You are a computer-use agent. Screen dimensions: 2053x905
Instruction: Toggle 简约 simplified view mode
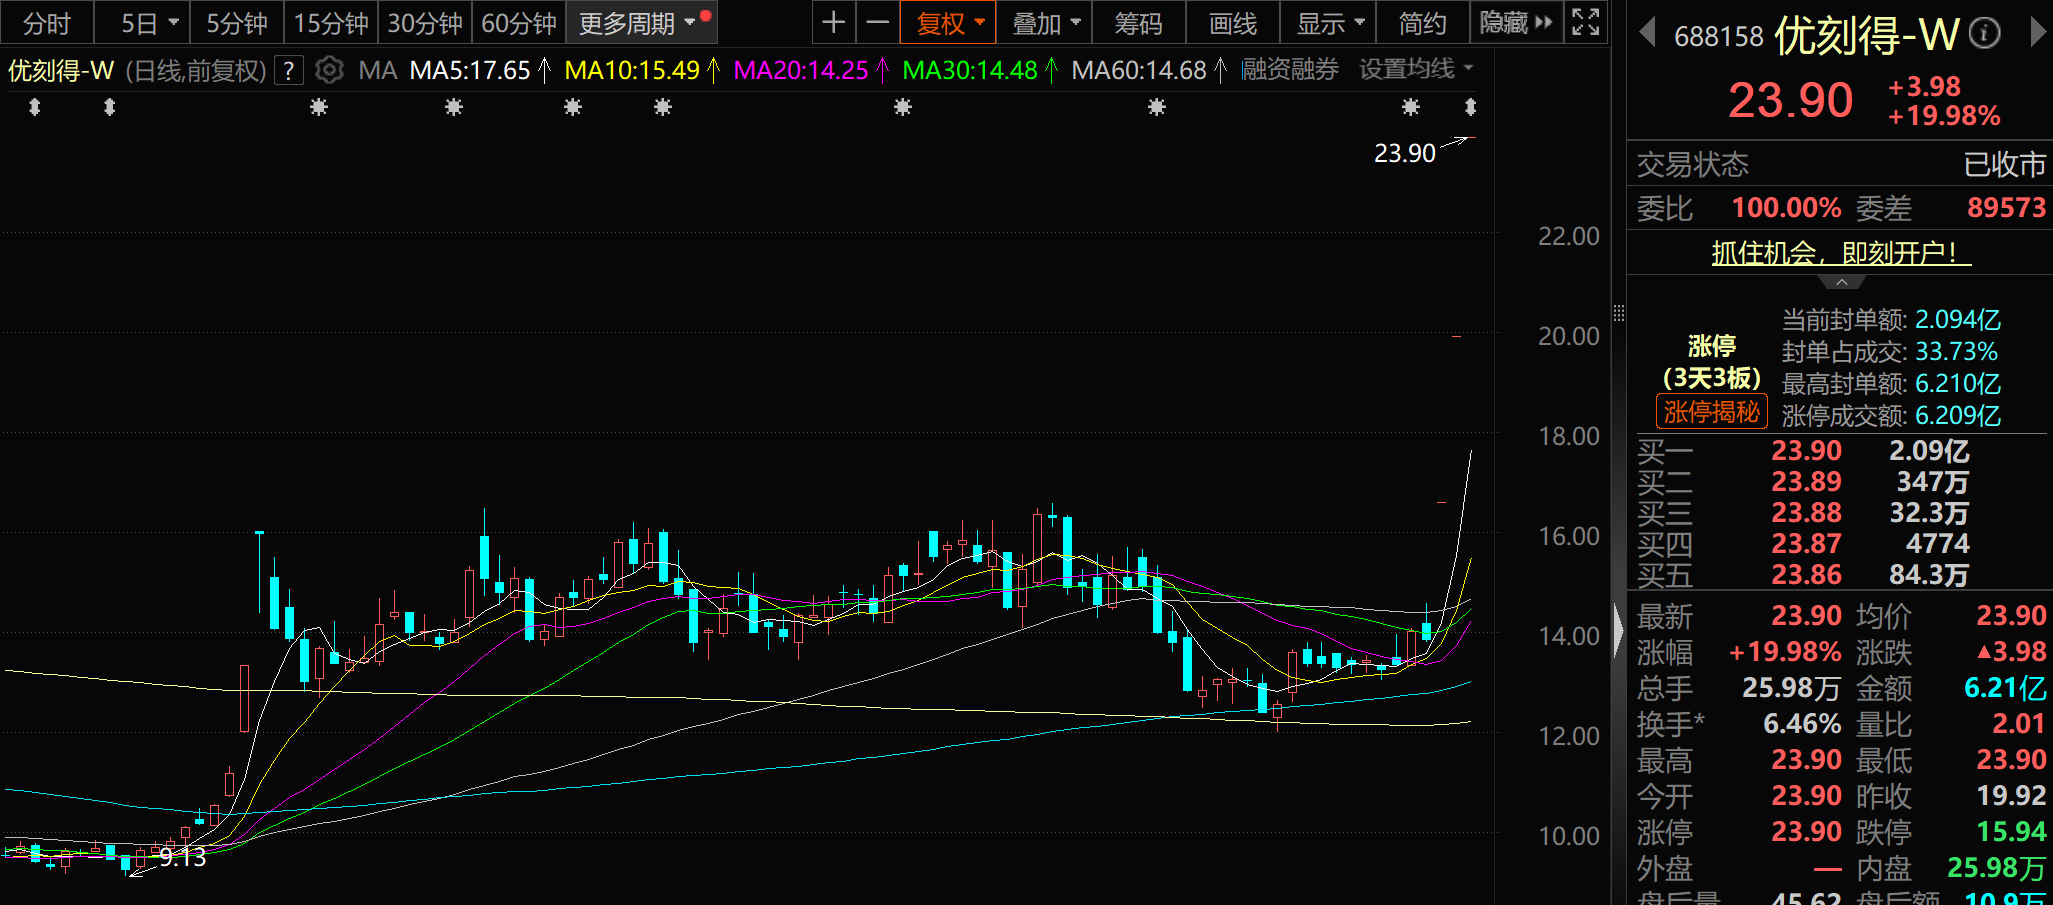click(1422, 22)
